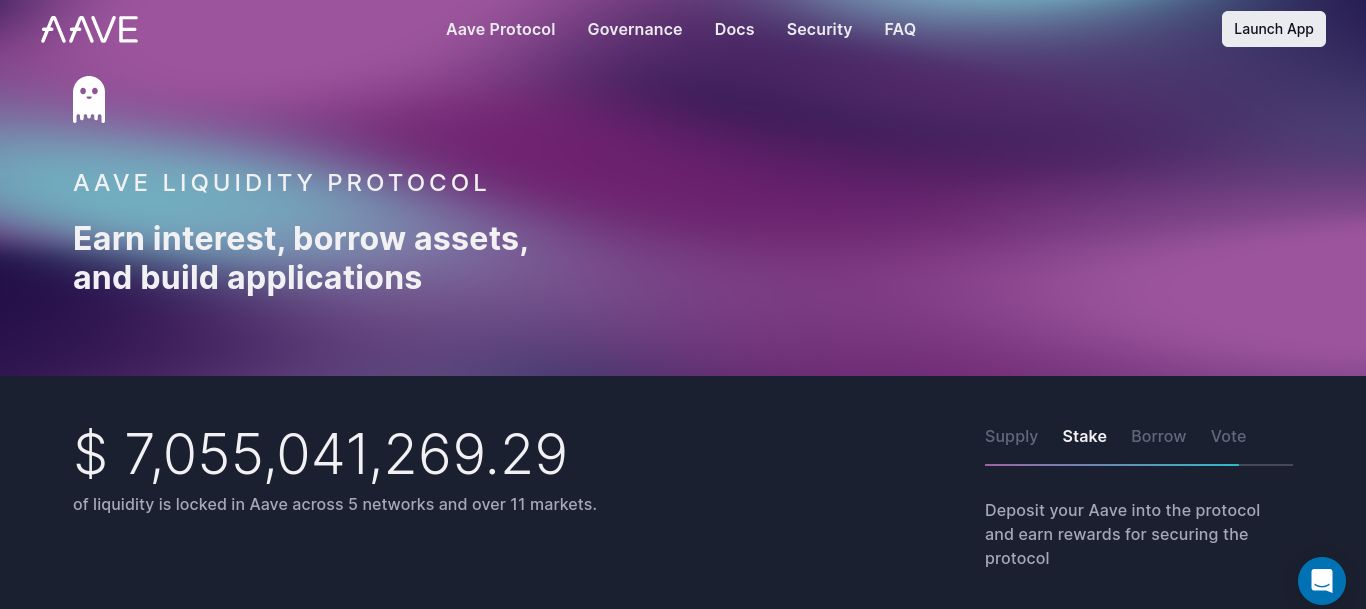Click the text about 5 networks and 11 markets
This screenshot has height=609, width=1366.
(335, 505)
